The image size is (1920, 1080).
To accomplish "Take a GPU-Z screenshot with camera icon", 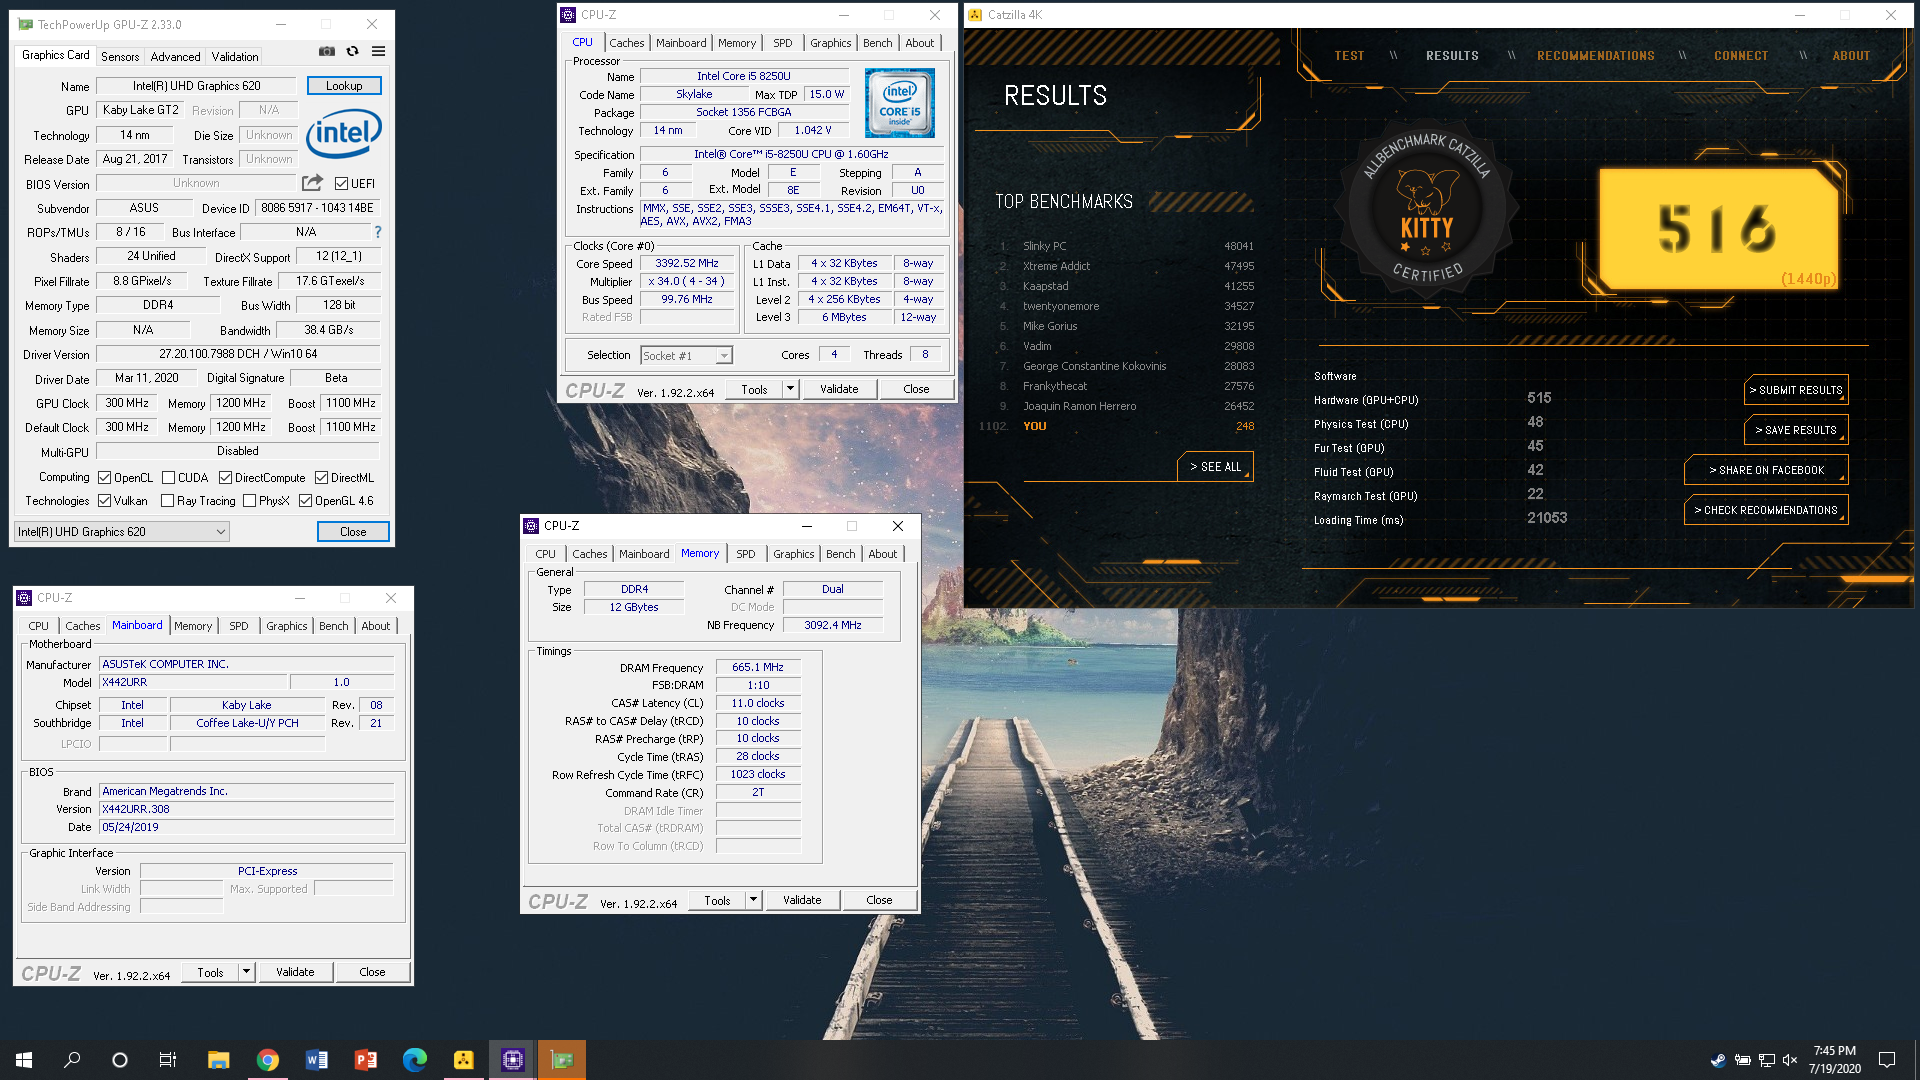I will pos(327,52).
